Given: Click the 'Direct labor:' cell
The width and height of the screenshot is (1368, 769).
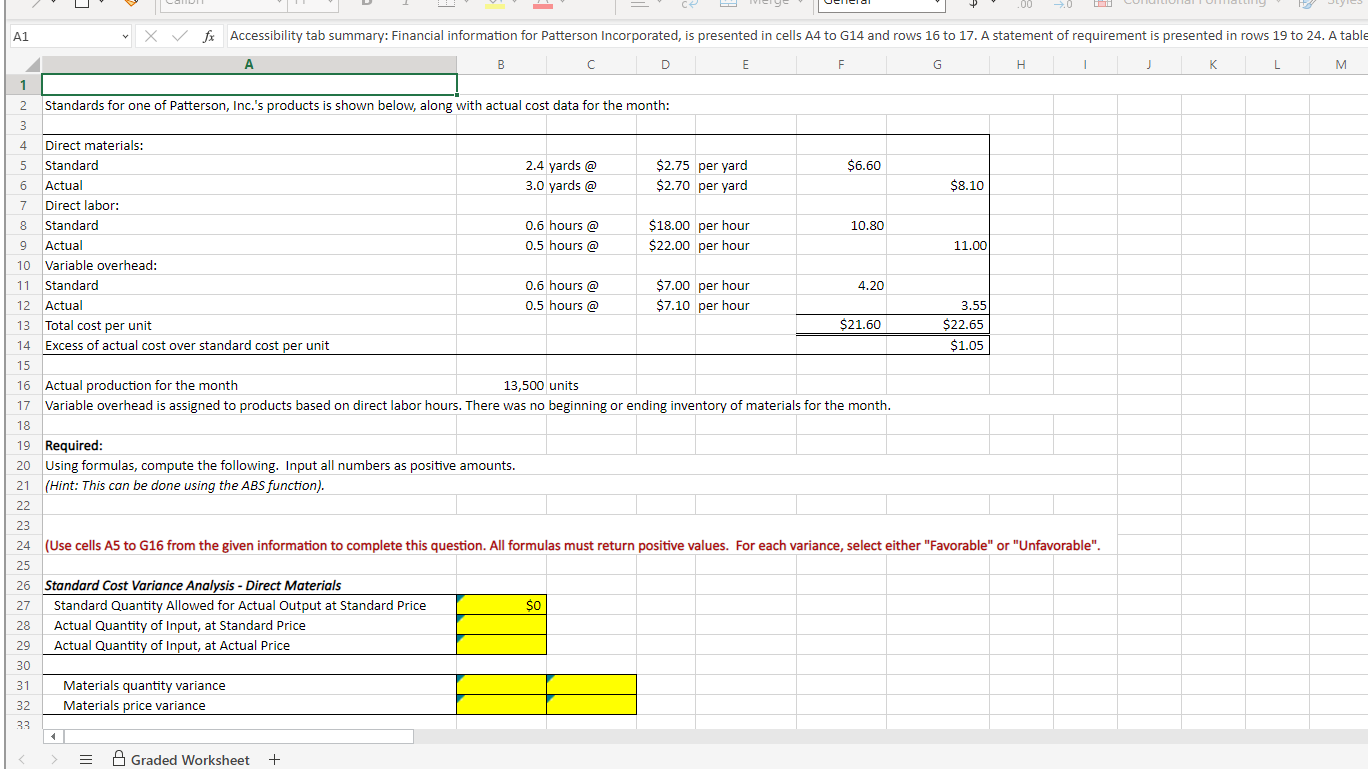Looking at the screenshot, I should click(x=249, y=205).
